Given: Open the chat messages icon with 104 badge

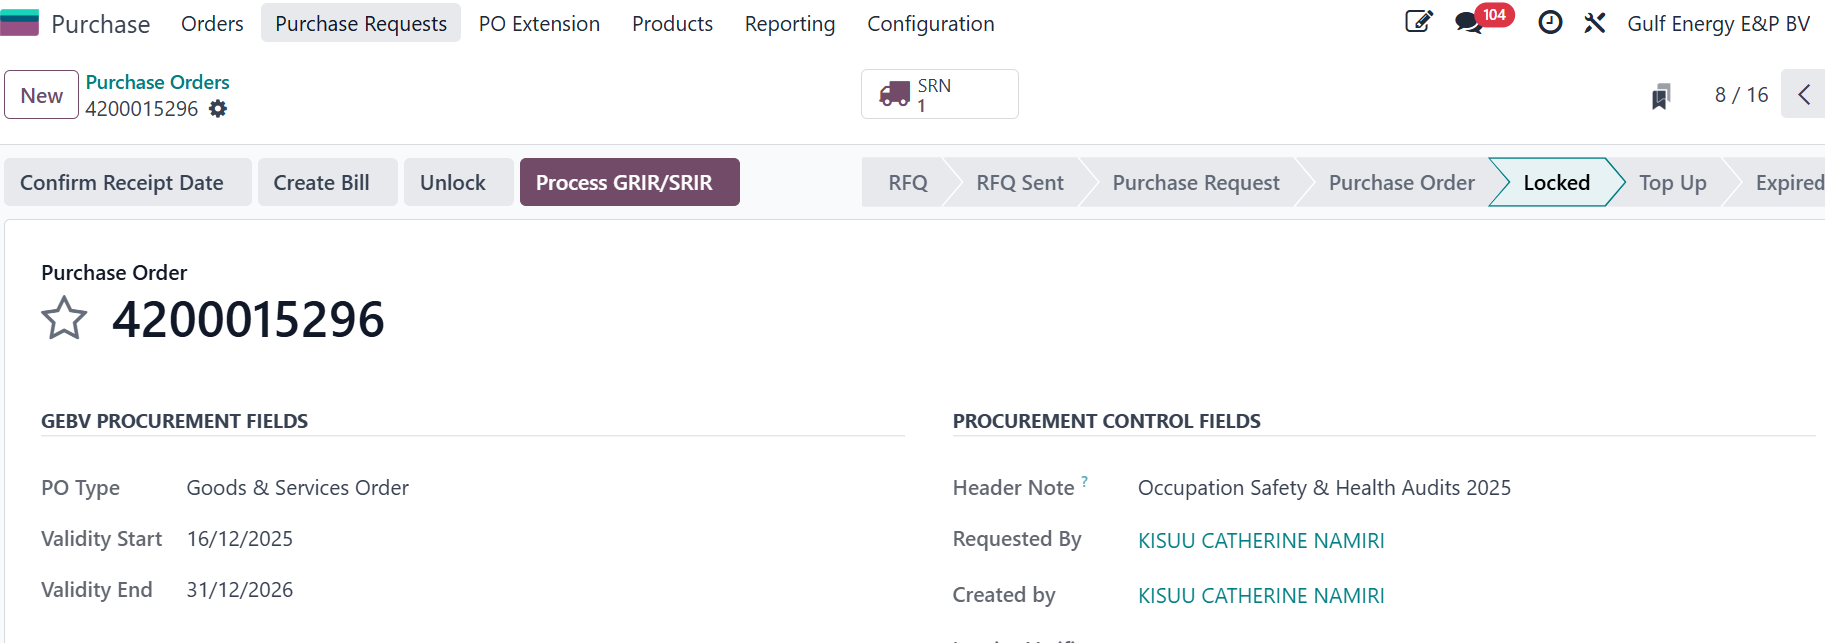Looking at the screenshot, I should (1469, 23).
